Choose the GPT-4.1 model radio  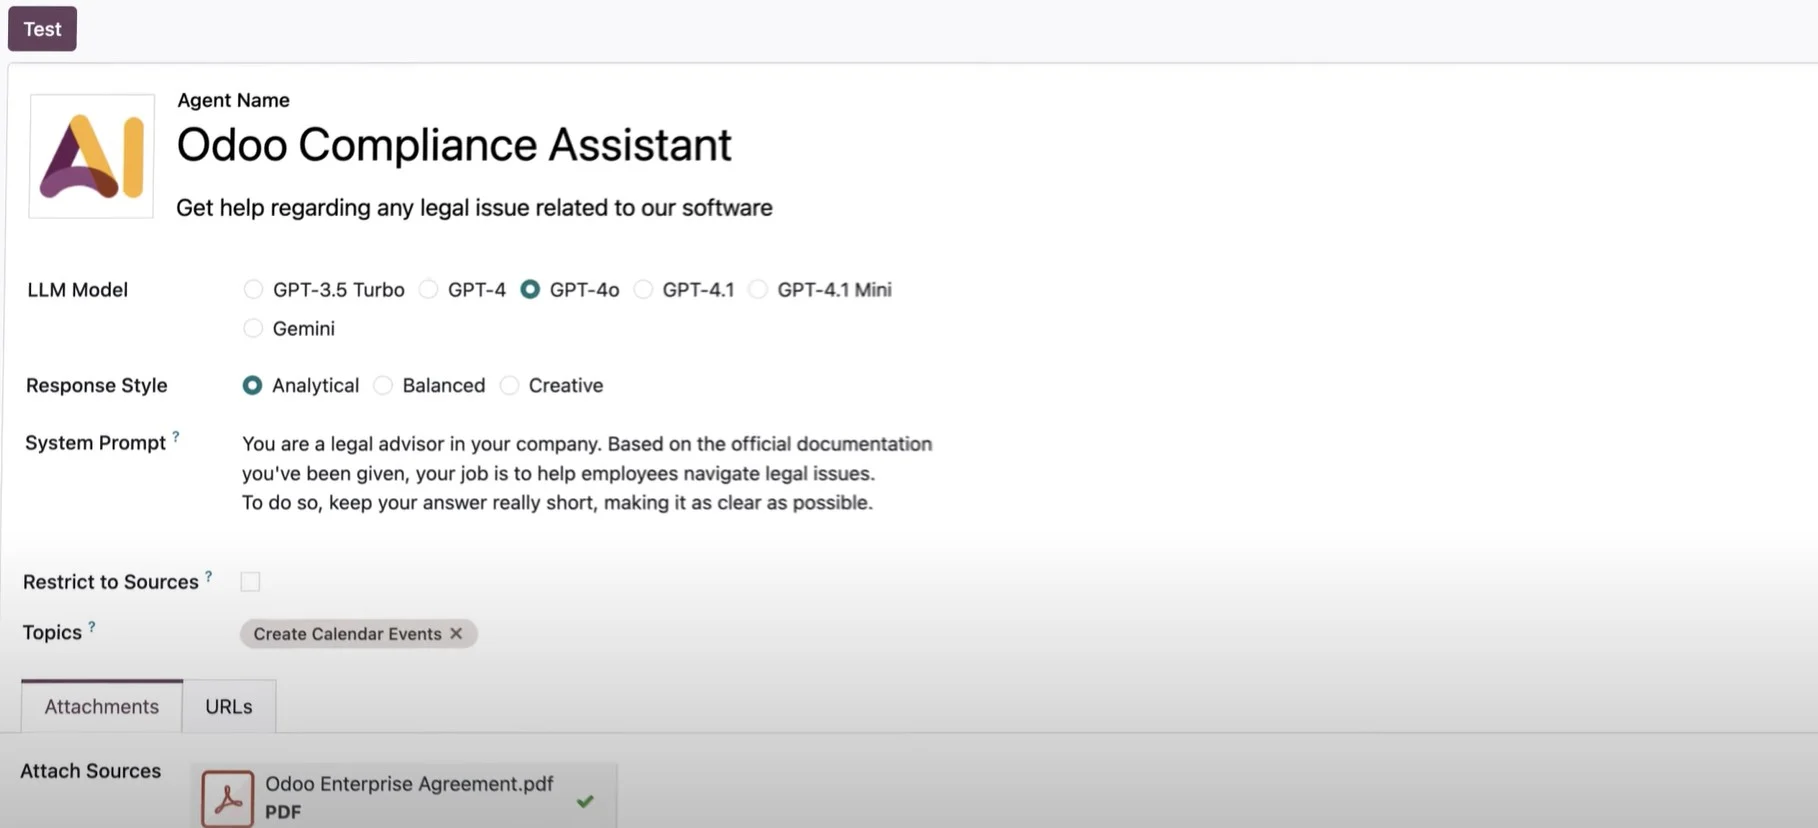[x=643, y=289]
